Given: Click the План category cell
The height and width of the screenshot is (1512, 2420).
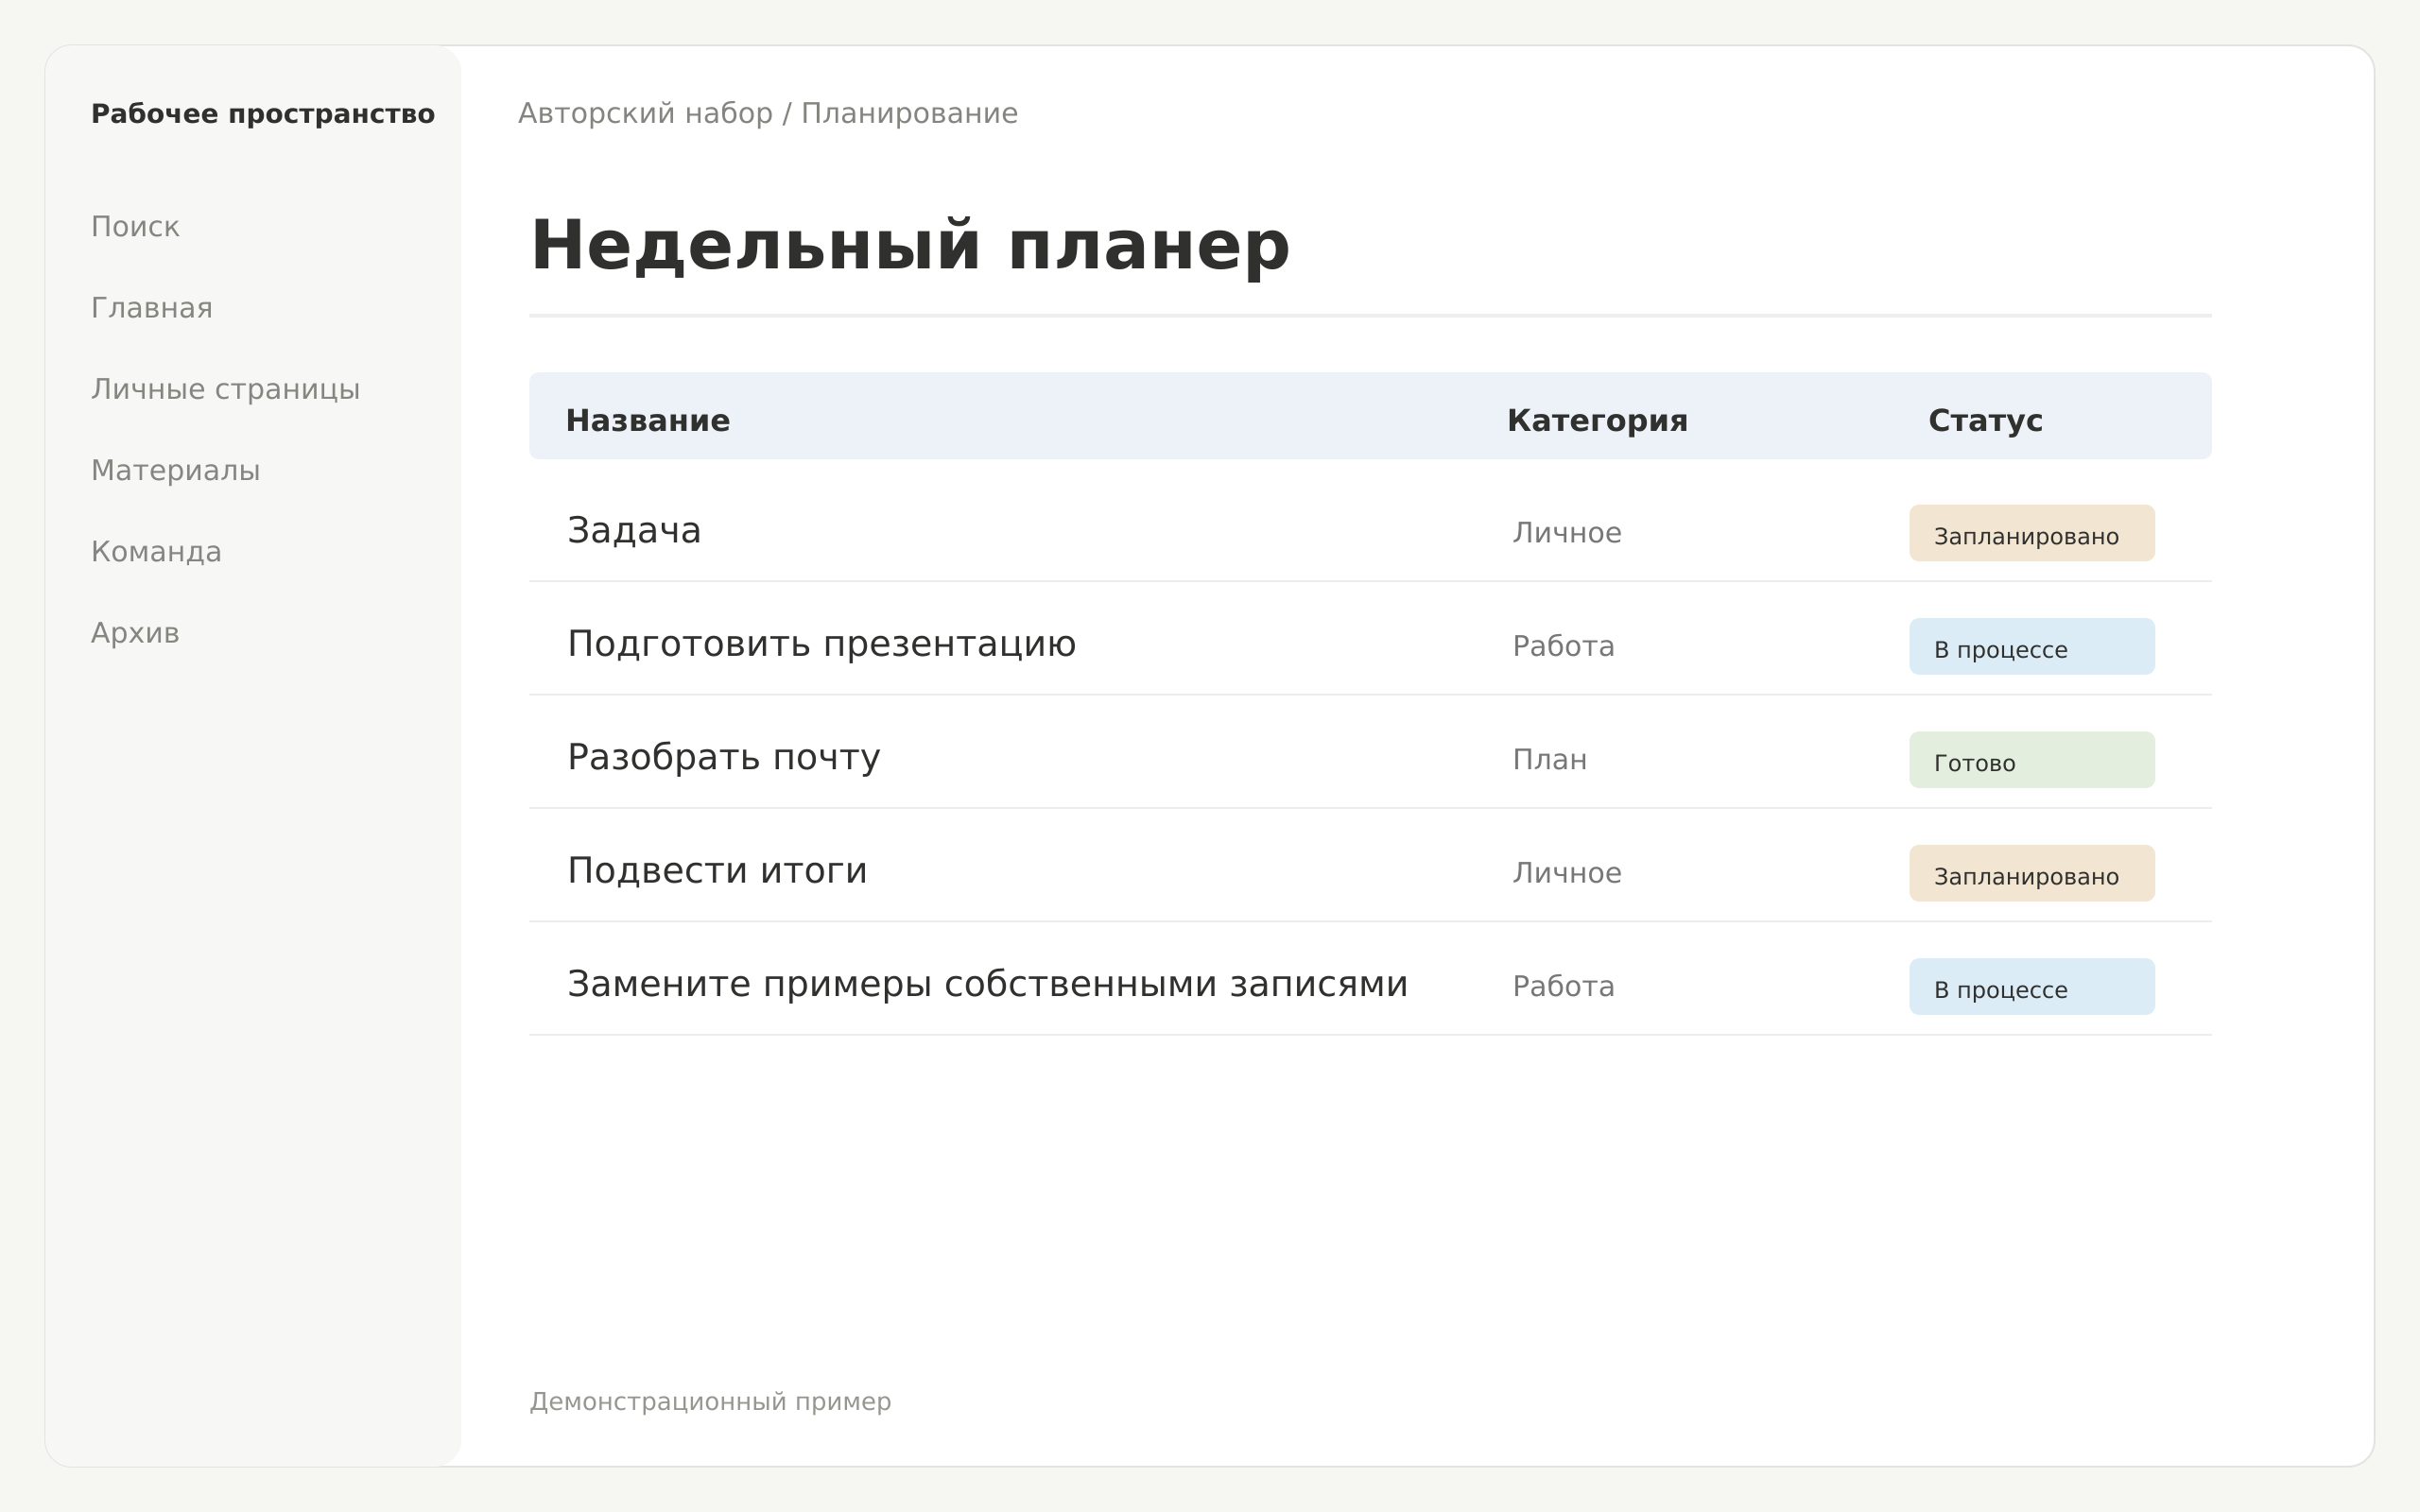Looking at the screenshot, I should (1549, 760).
